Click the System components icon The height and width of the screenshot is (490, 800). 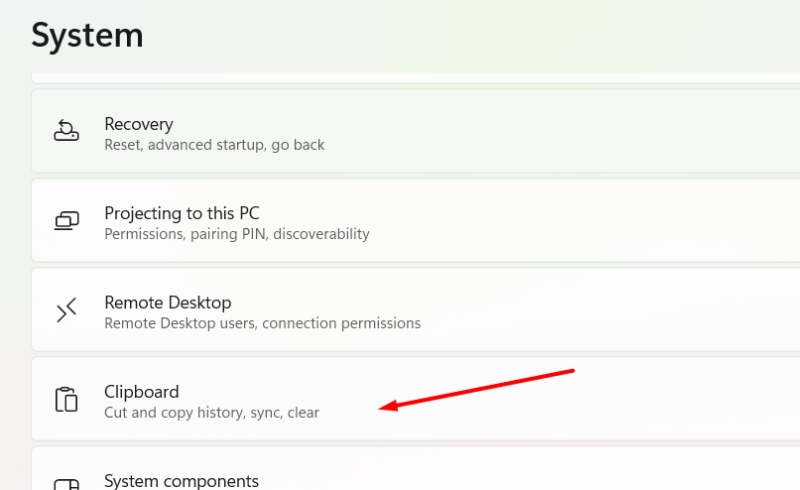point(66,484)
